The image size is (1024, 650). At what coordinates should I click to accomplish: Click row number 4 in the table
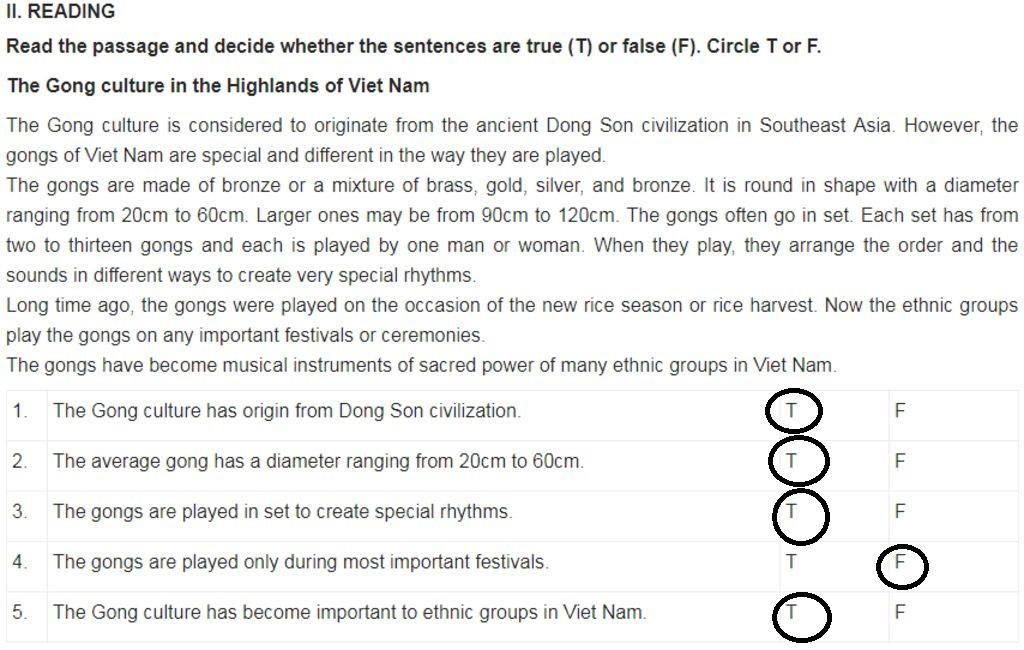click(x=20, y=561)
